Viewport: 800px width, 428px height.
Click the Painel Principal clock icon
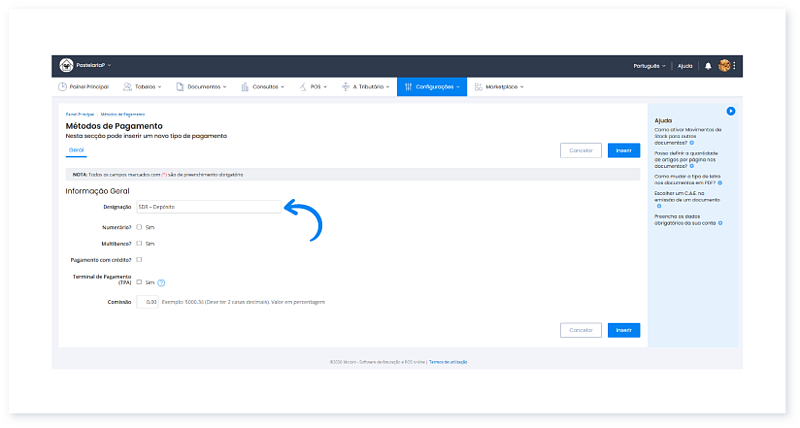click(62, 87)
